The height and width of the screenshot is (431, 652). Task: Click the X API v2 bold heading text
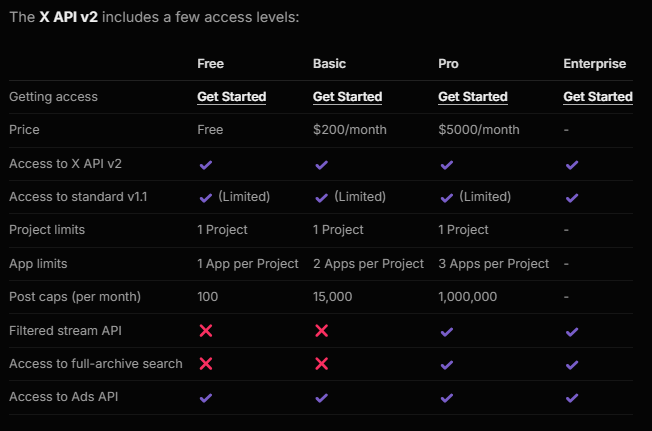coord(69,17)
